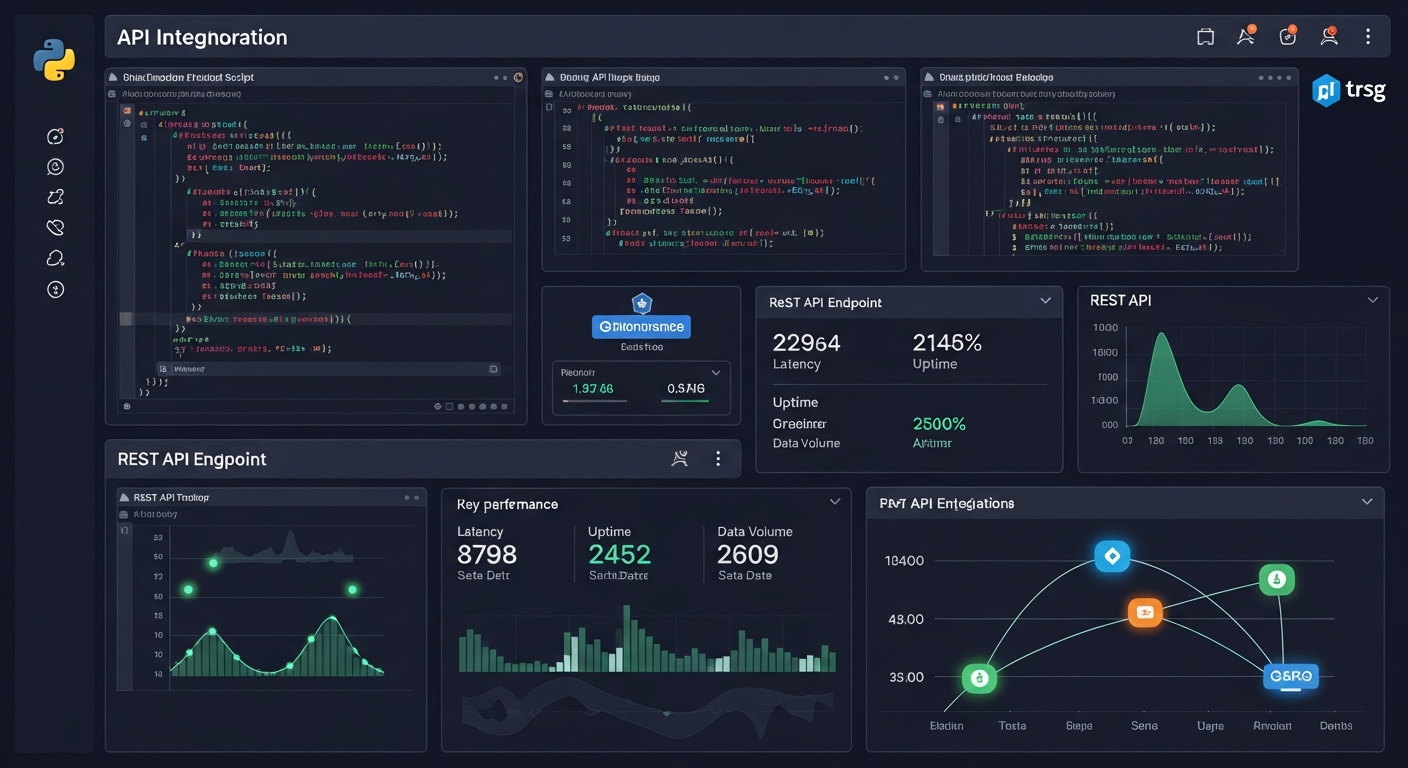The image size is (1408, 768).
Task: Click the blue hexagon trsg logo
Action: point(1326,90)
